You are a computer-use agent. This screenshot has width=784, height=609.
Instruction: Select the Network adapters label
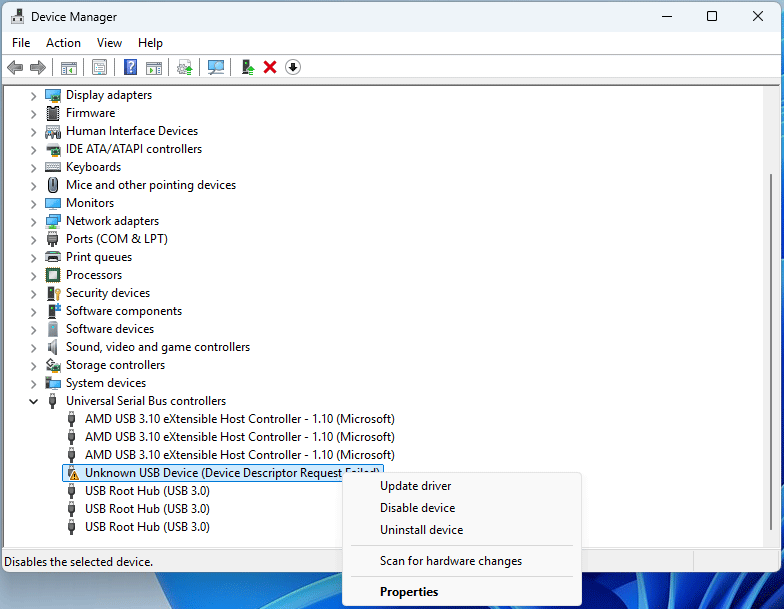pyautogui.click(x=112, y=221)
